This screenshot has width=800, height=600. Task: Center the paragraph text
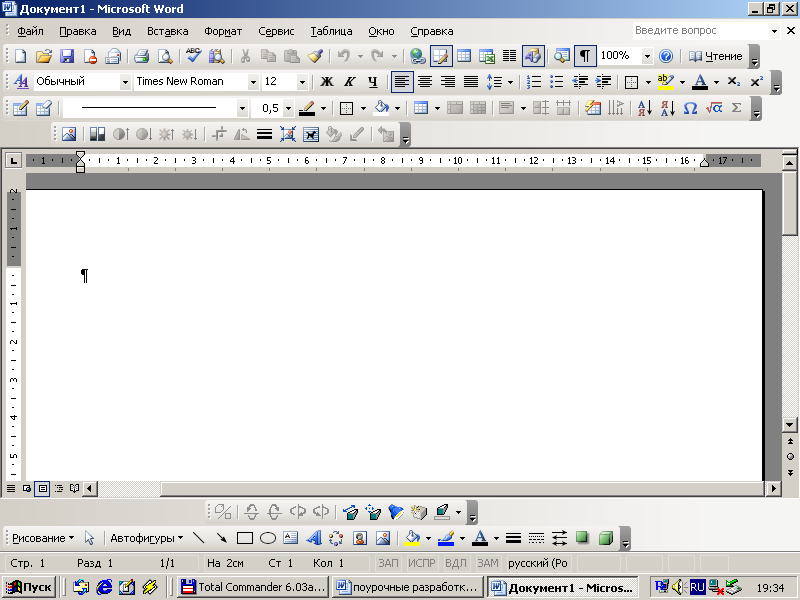425,82
